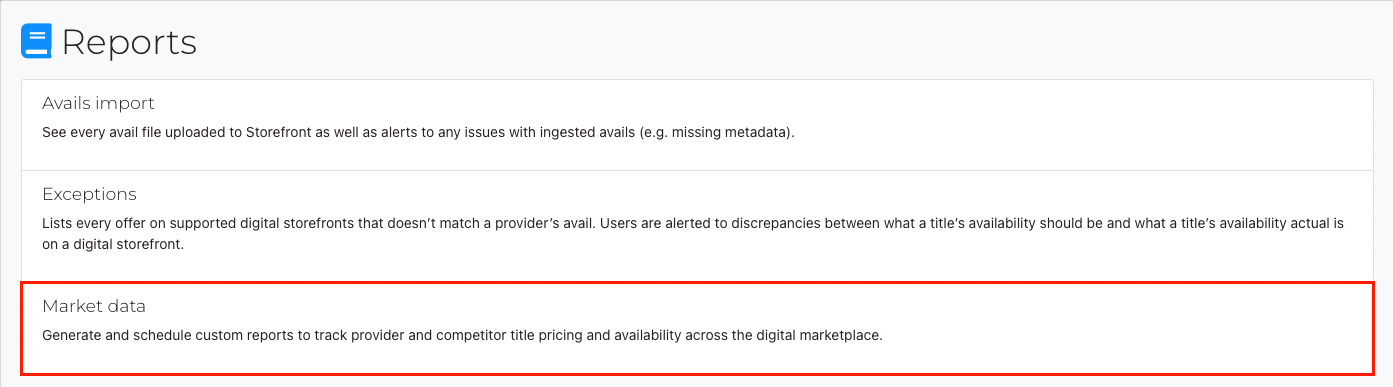Click the Exceptions description paragraph
Viewport: 1393px width, 387px height.
click(692, 233)
